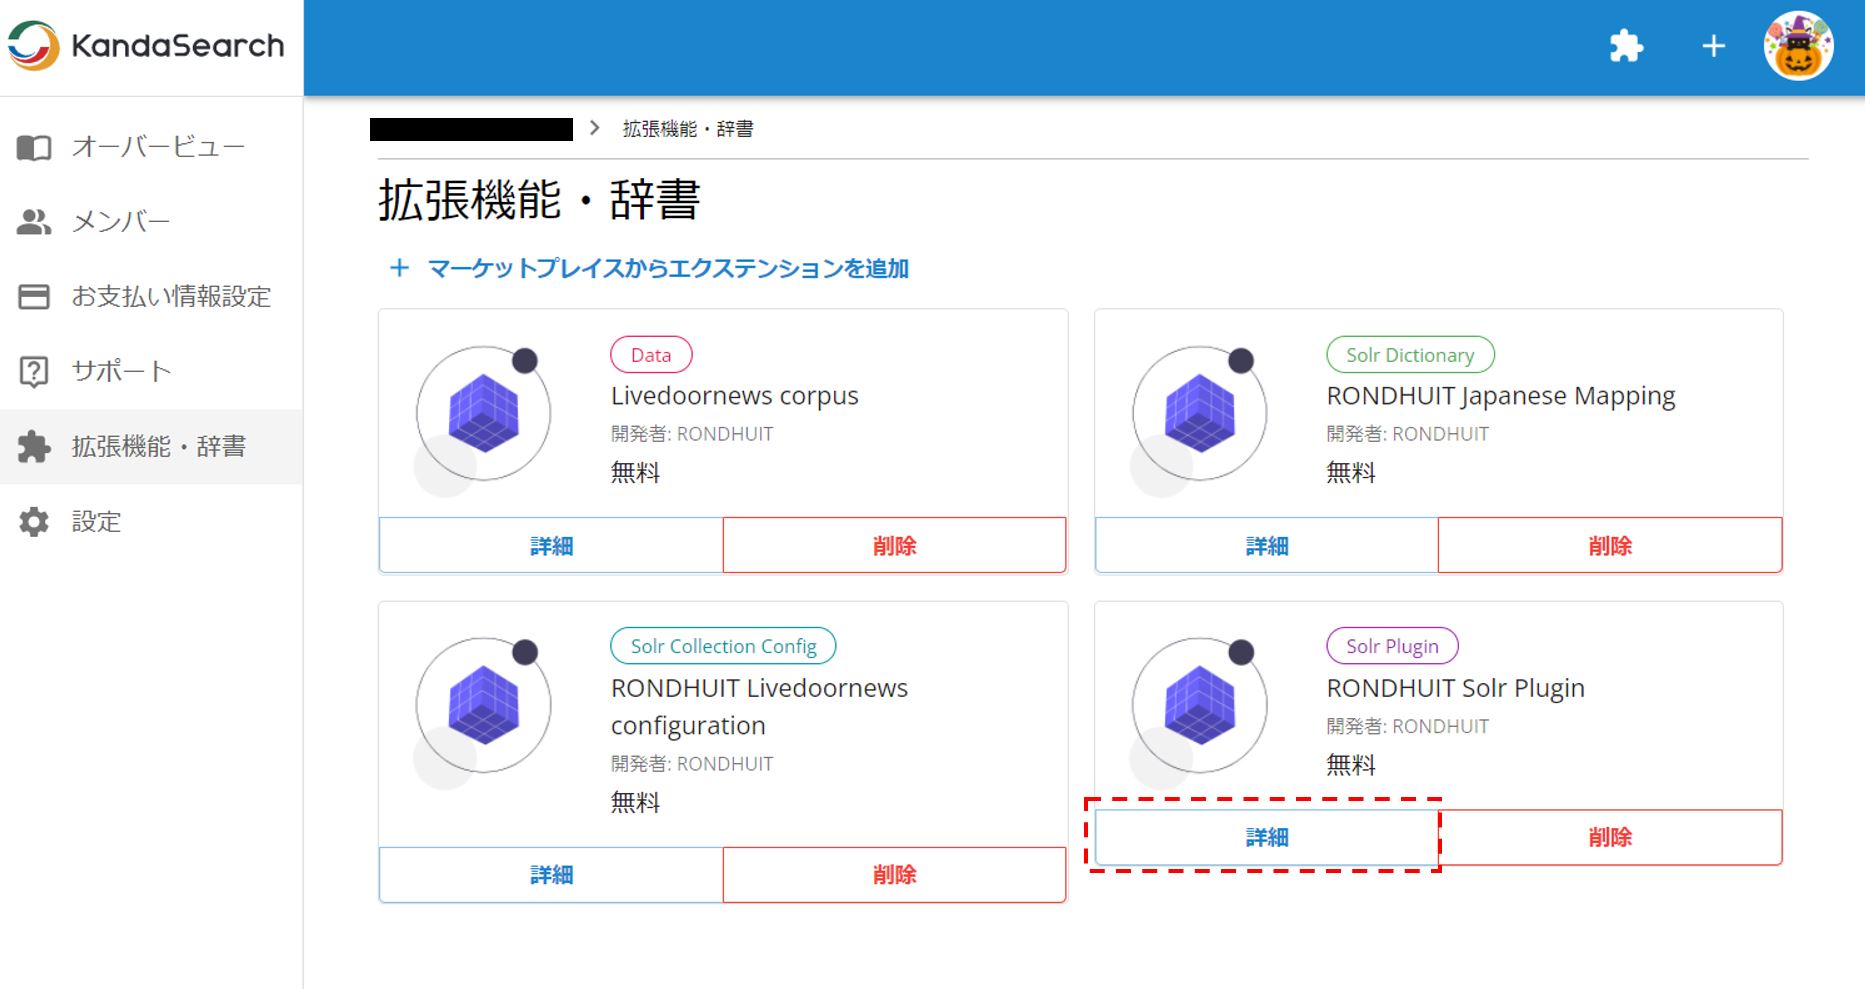Click the KandaSearch logo
1865x989 pixels.
[x=146, y=46]
